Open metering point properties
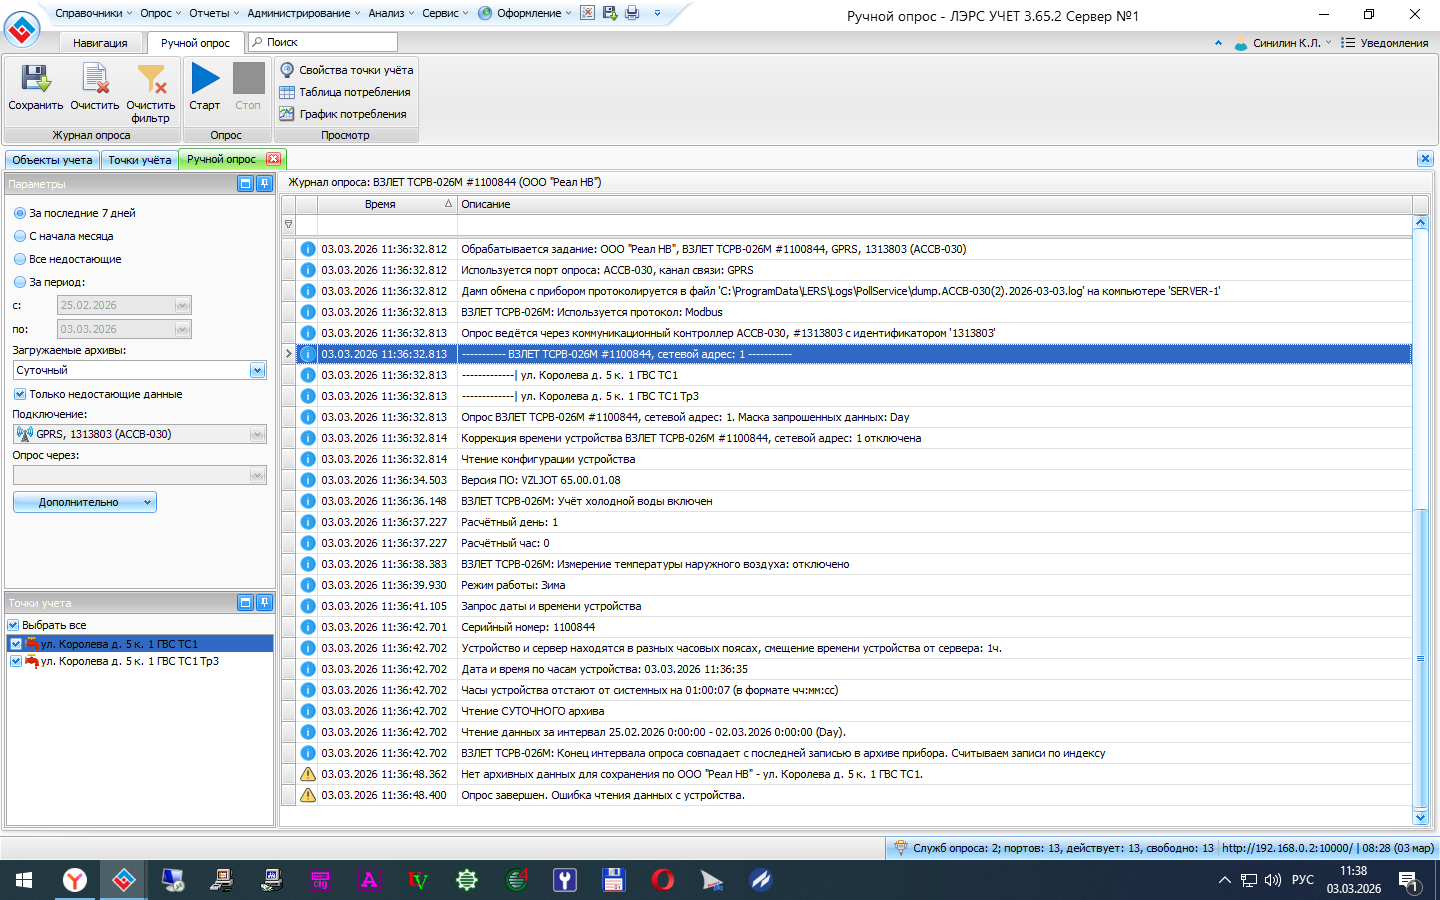Screen dimensions: 1440x900 point(346,70)
